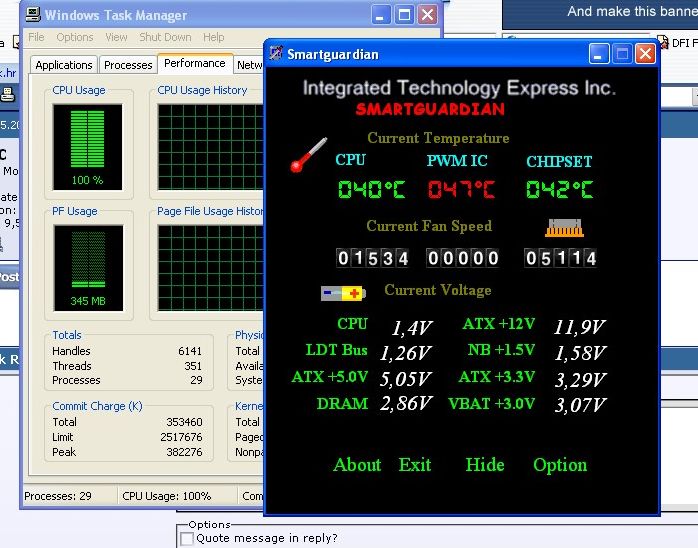Switch to the Applications tab

(64, 65)
